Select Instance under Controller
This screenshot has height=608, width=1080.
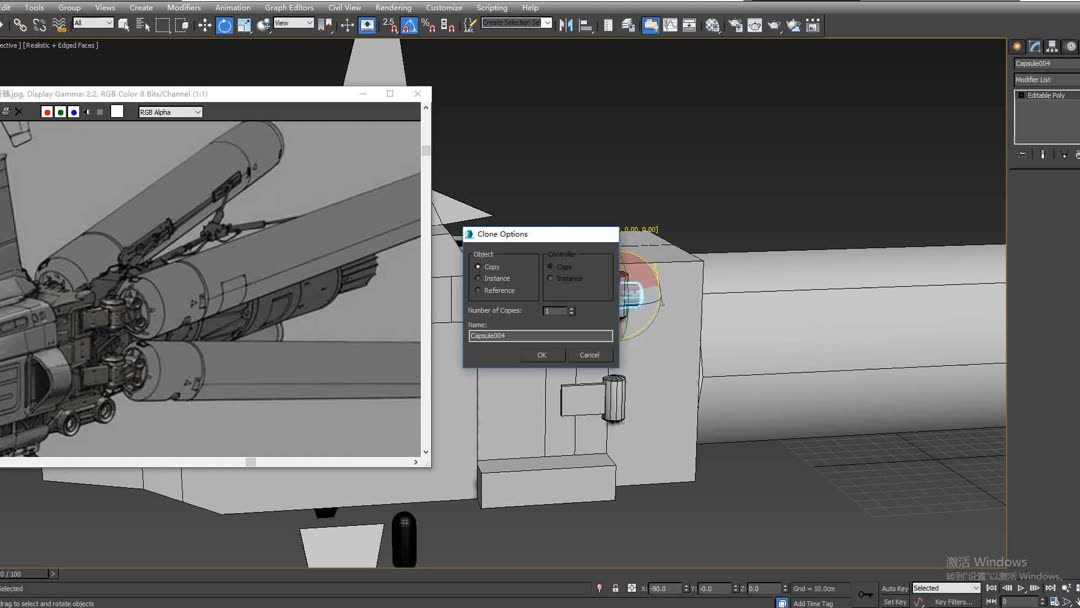[550, 279]
